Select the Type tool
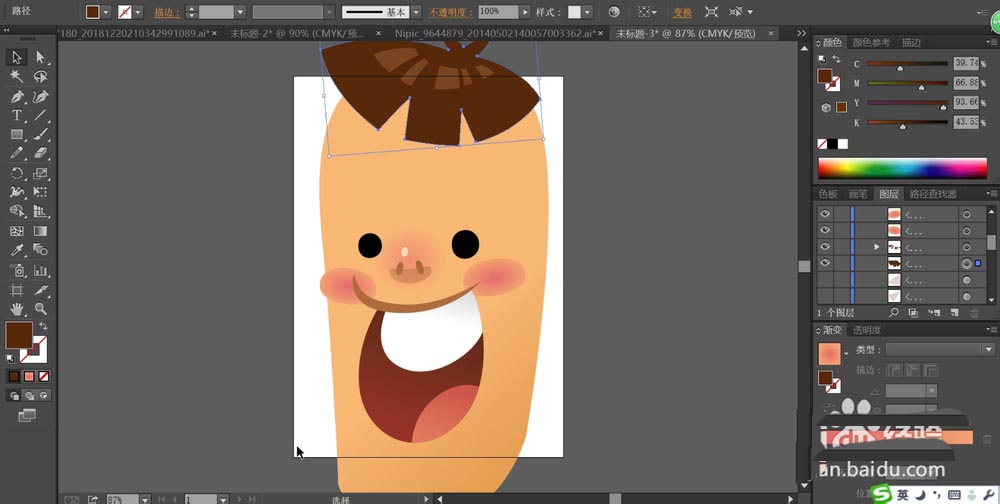Viewport: 1000px width, 504px height. tap(17, 115)
